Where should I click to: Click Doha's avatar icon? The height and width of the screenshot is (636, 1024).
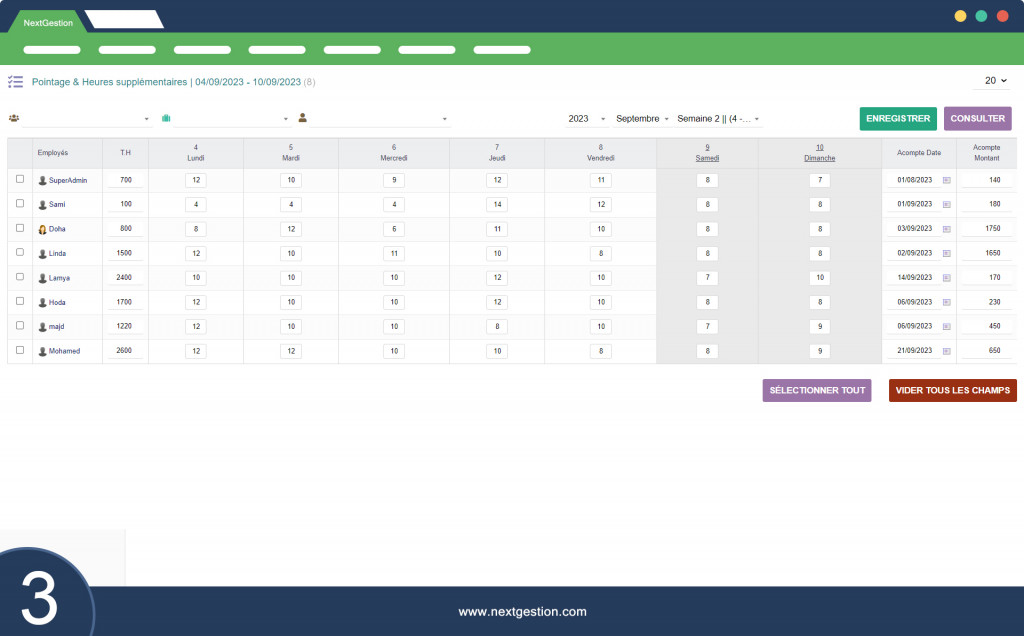[42, 229]
